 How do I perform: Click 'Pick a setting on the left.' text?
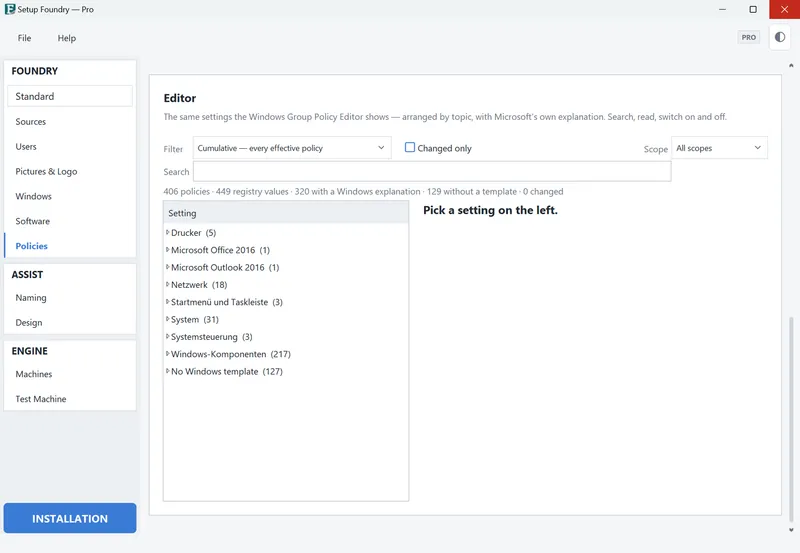tap(490, 210)
